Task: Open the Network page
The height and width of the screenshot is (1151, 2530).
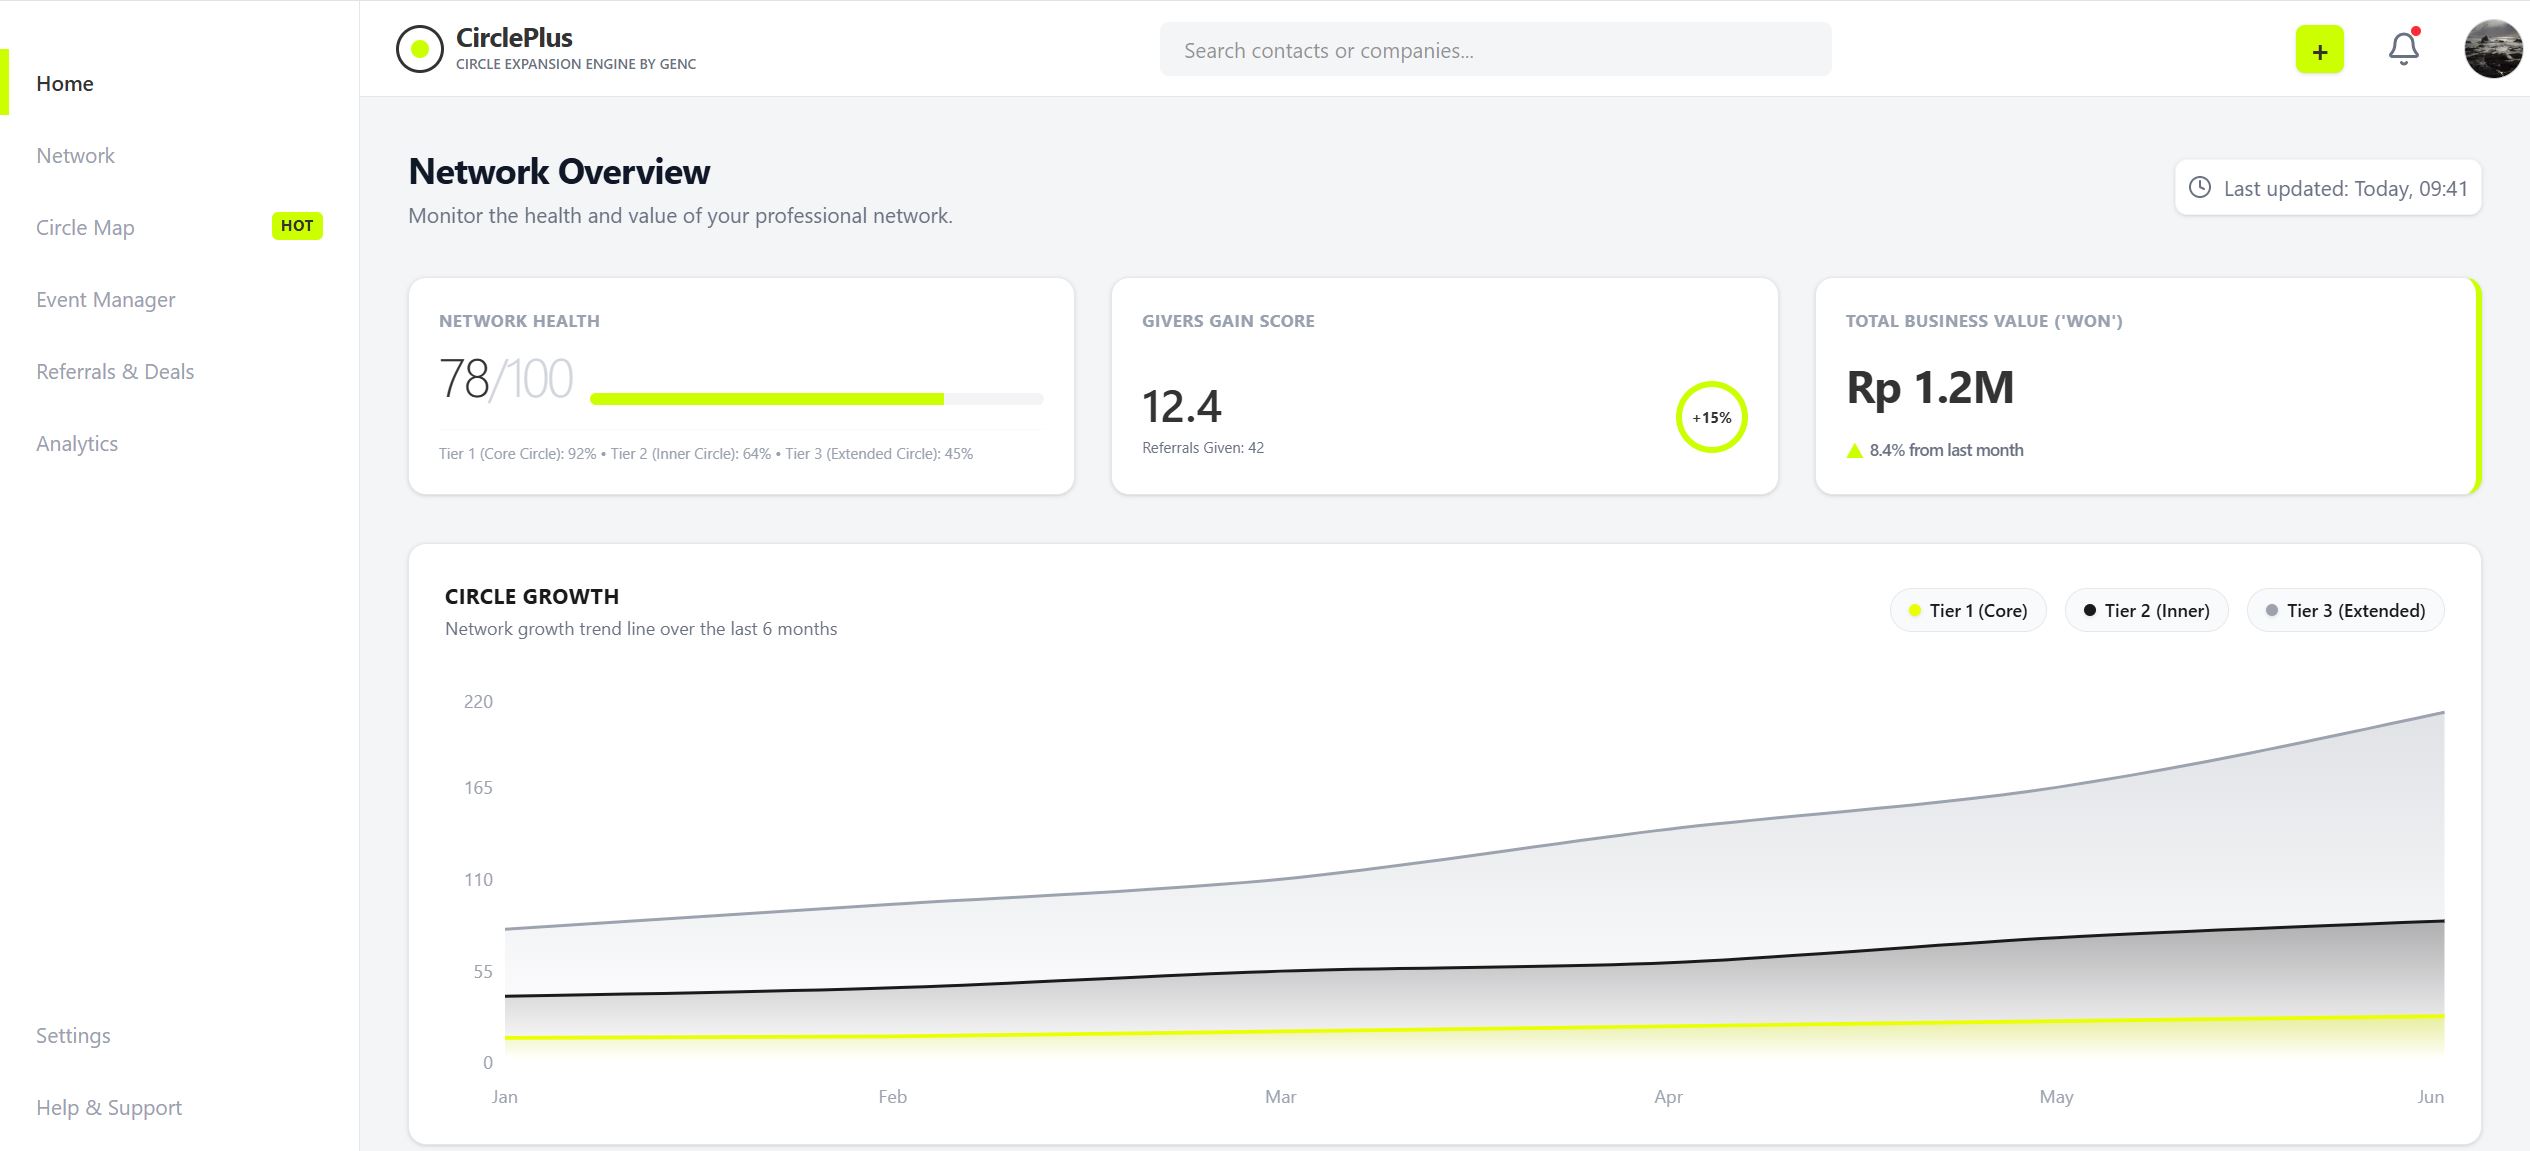Action: 75,156
